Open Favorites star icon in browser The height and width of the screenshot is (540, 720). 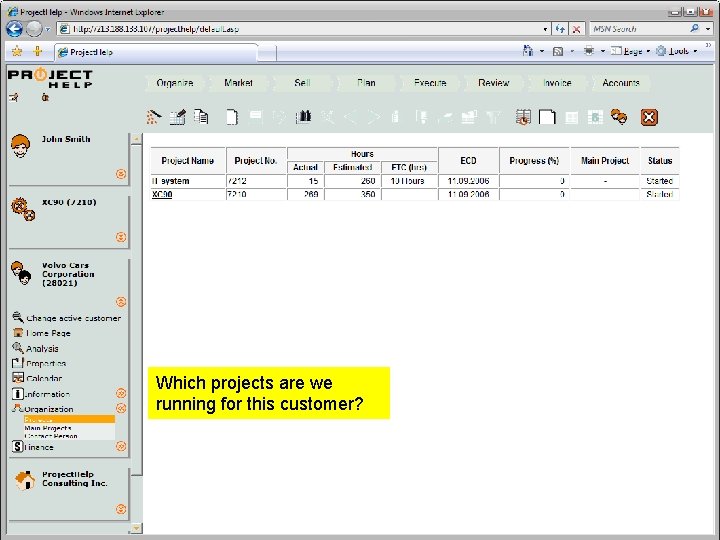[17, 51]
